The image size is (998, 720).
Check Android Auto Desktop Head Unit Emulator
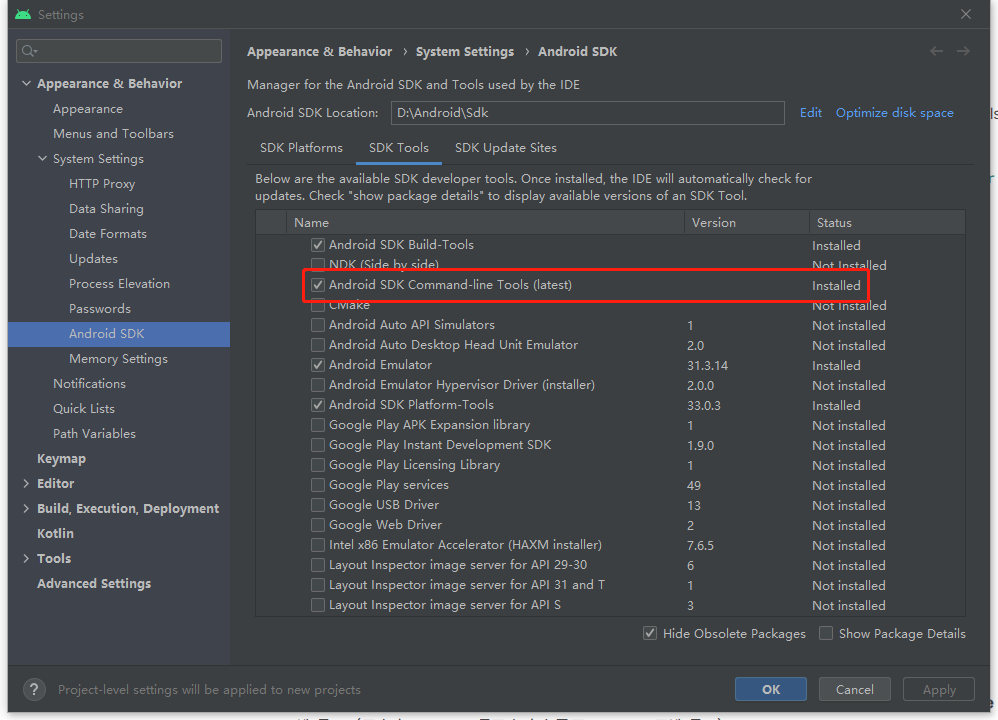pyautogui.click(x=318, y=345)
